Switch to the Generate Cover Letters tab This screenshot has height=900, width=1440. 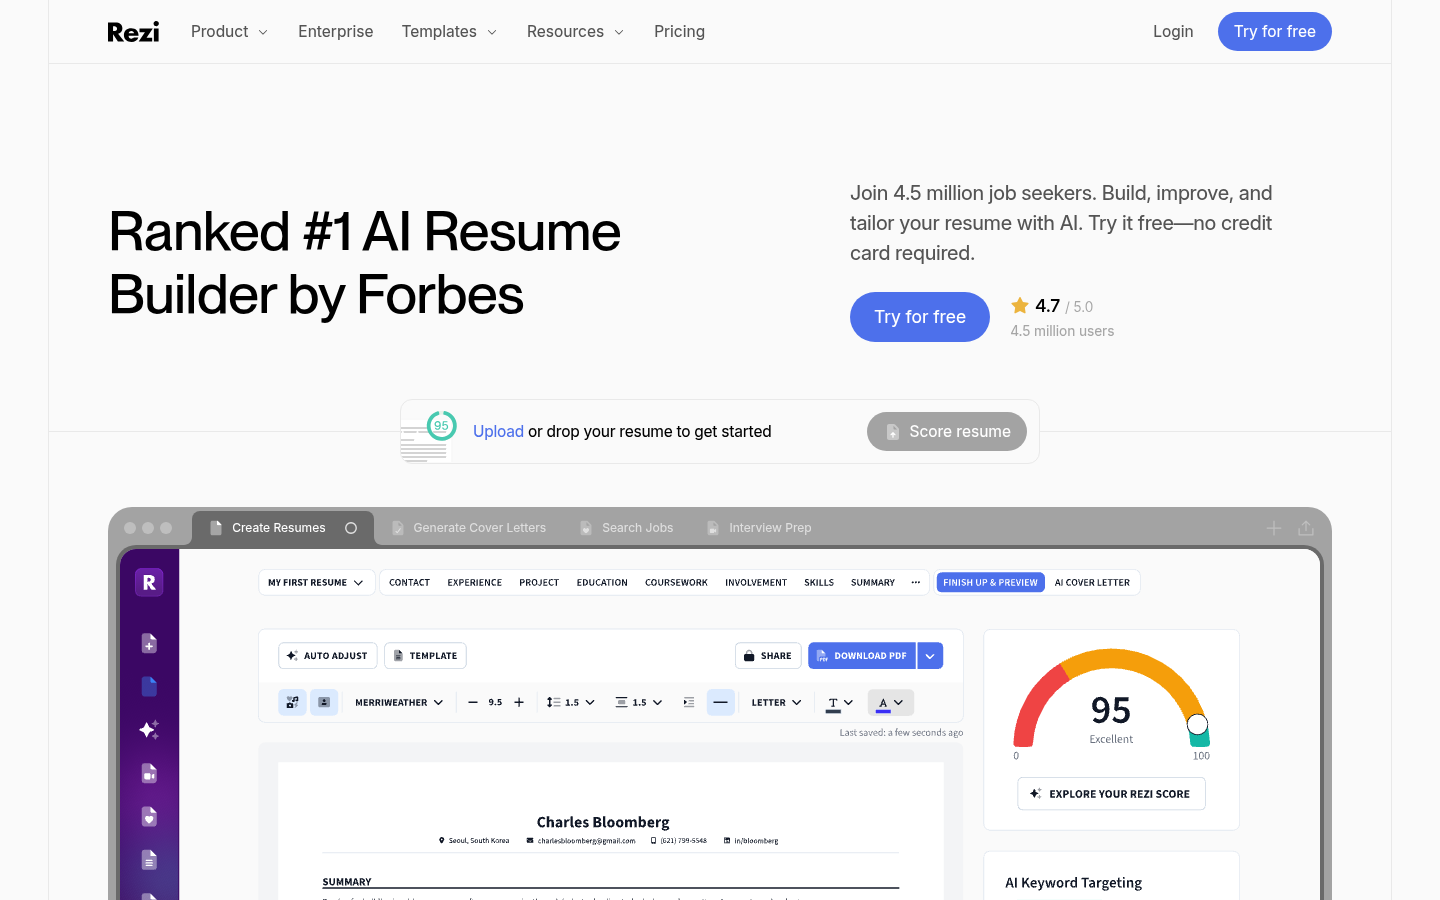point(469,528)
